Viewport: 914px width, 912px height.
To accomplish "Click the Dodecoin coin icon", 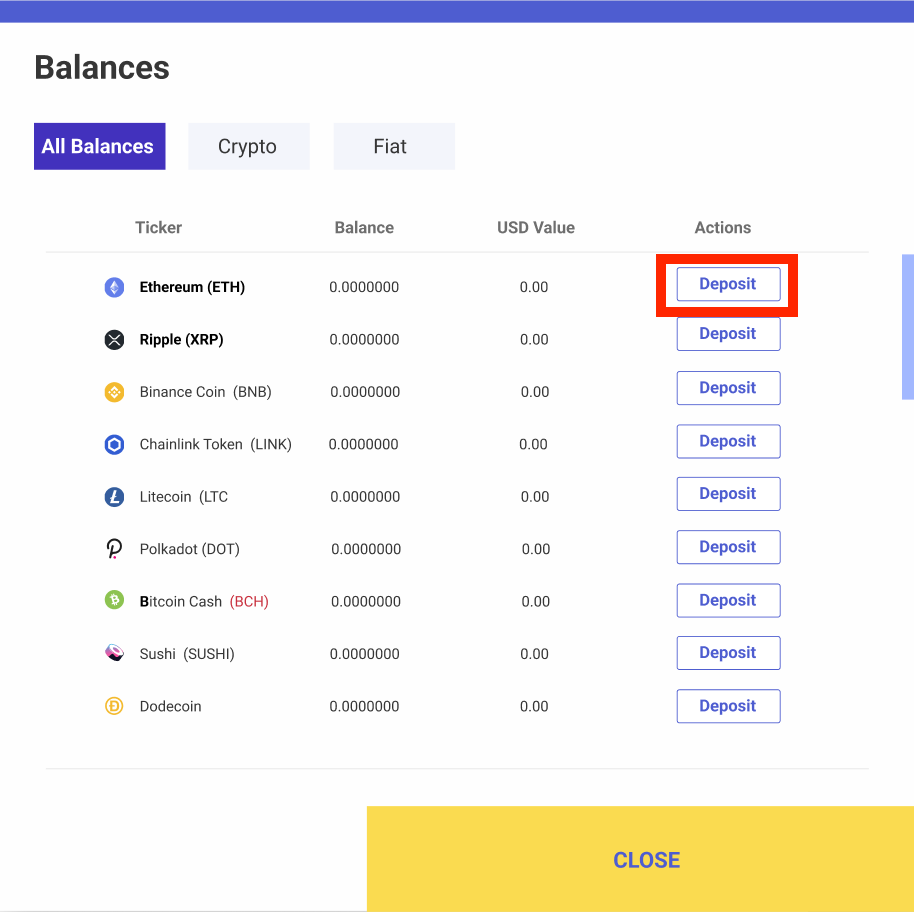I will click(114, 706).
